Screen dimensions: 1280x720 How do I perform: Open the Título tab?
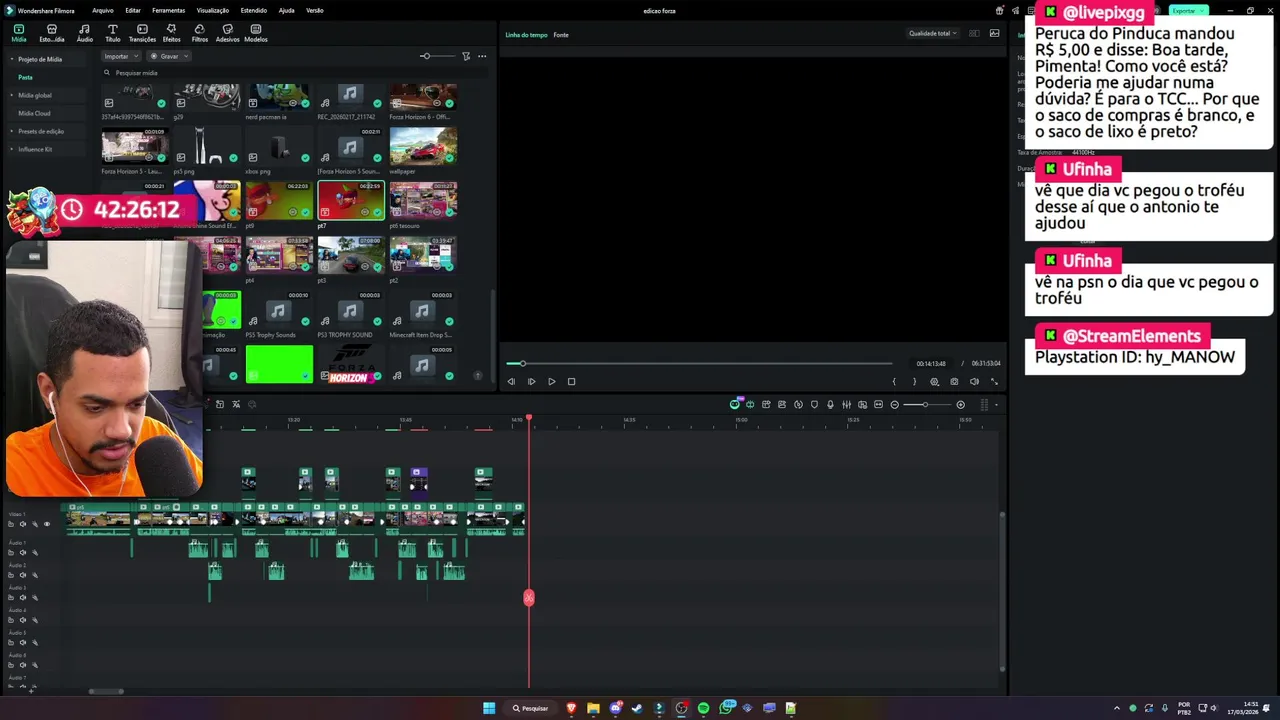(112, 33)
